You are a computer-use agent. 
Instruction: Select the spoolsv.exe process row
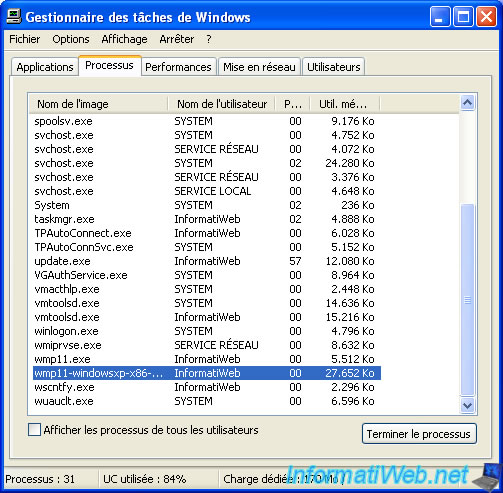[x=207, y=121]
